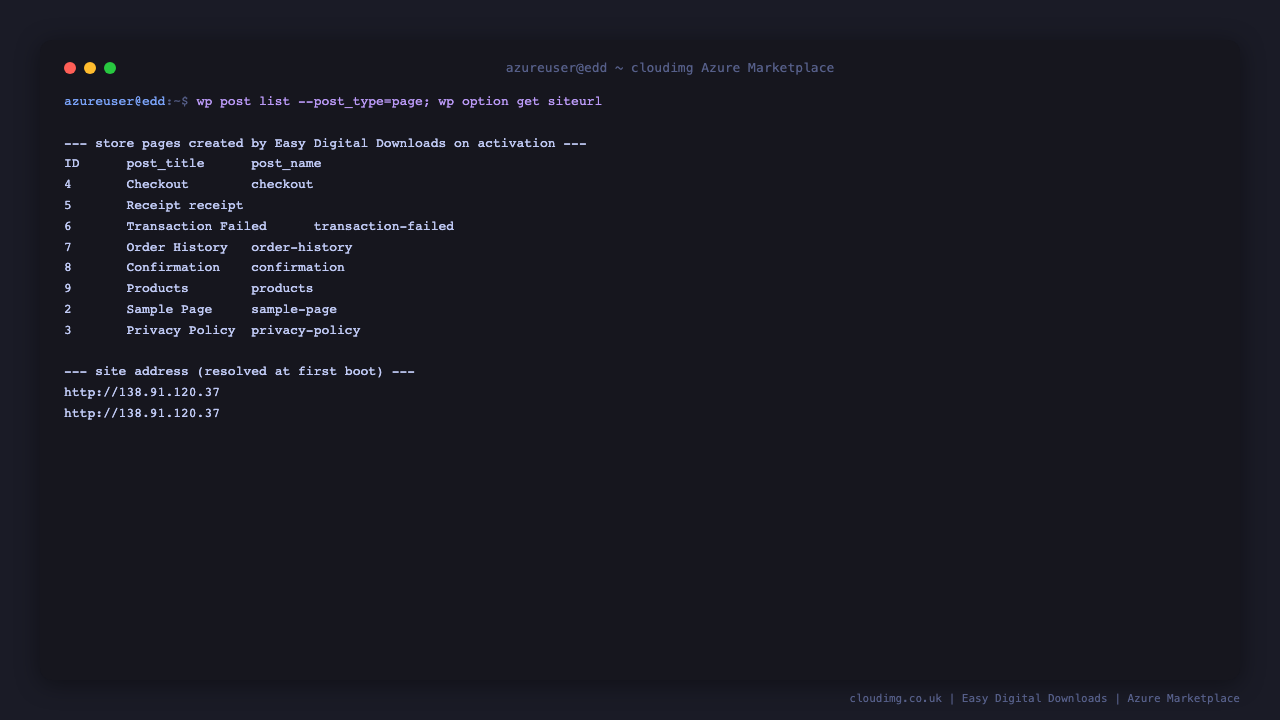This screenshot has width=1280, height=720.
Task: Click ID '4' in the Checkout row
Action: coord(68,185)
